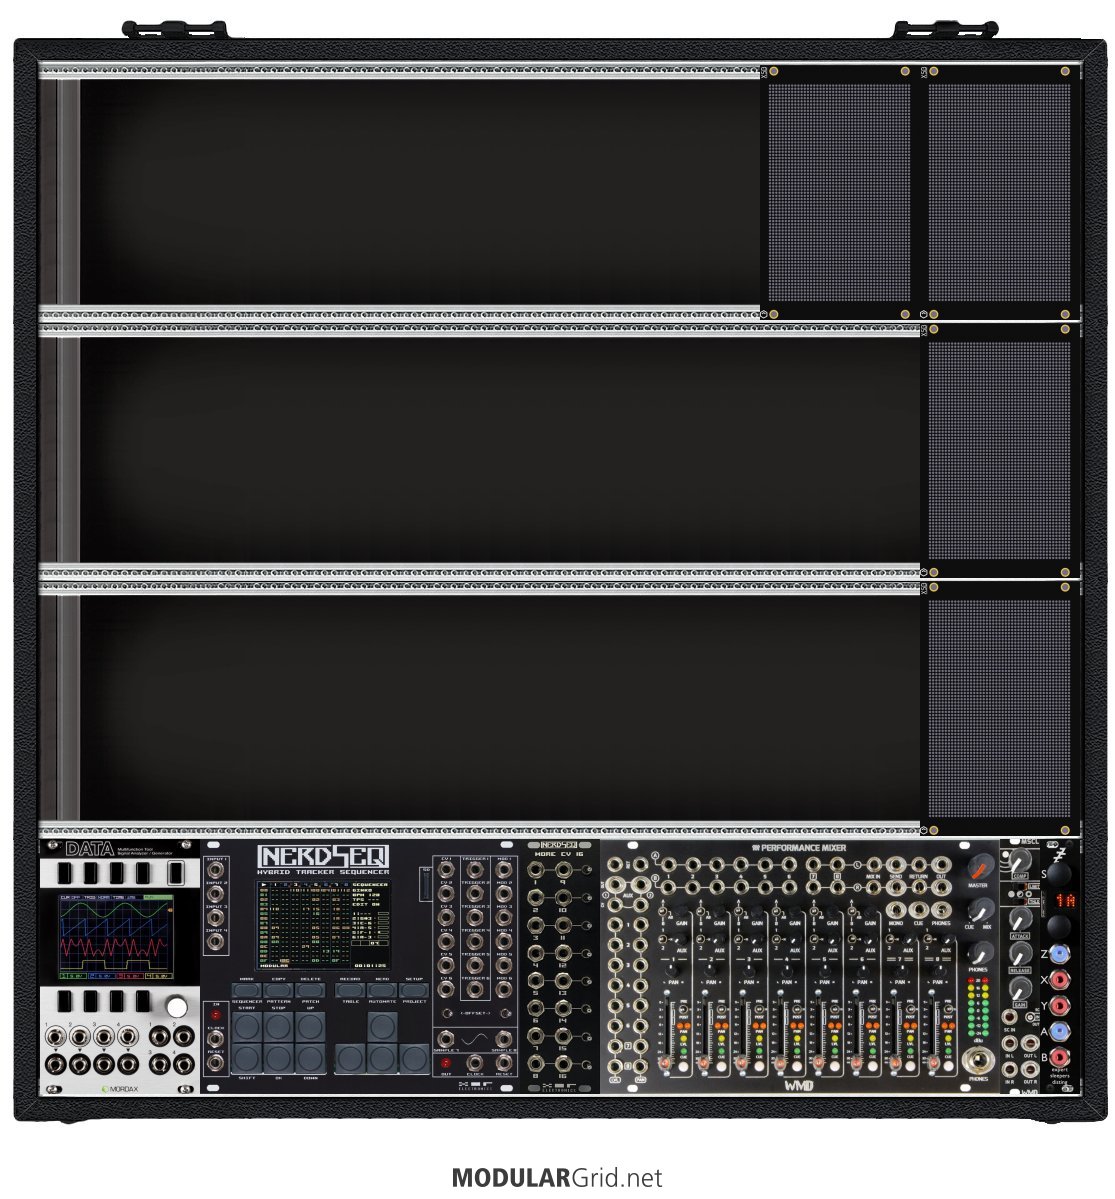Click the disting B red jack

1059,1058
